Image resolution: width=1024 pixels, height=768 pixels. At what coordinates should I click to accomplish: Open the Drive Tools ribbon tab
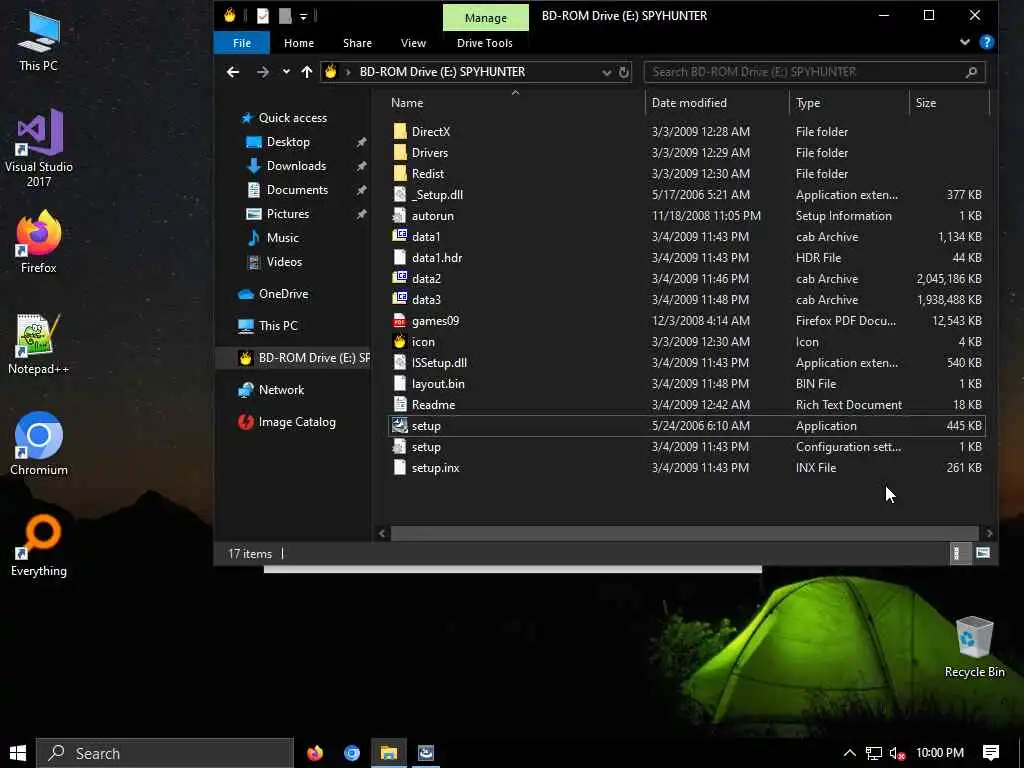pyautogui.click(x=485, y=42)
